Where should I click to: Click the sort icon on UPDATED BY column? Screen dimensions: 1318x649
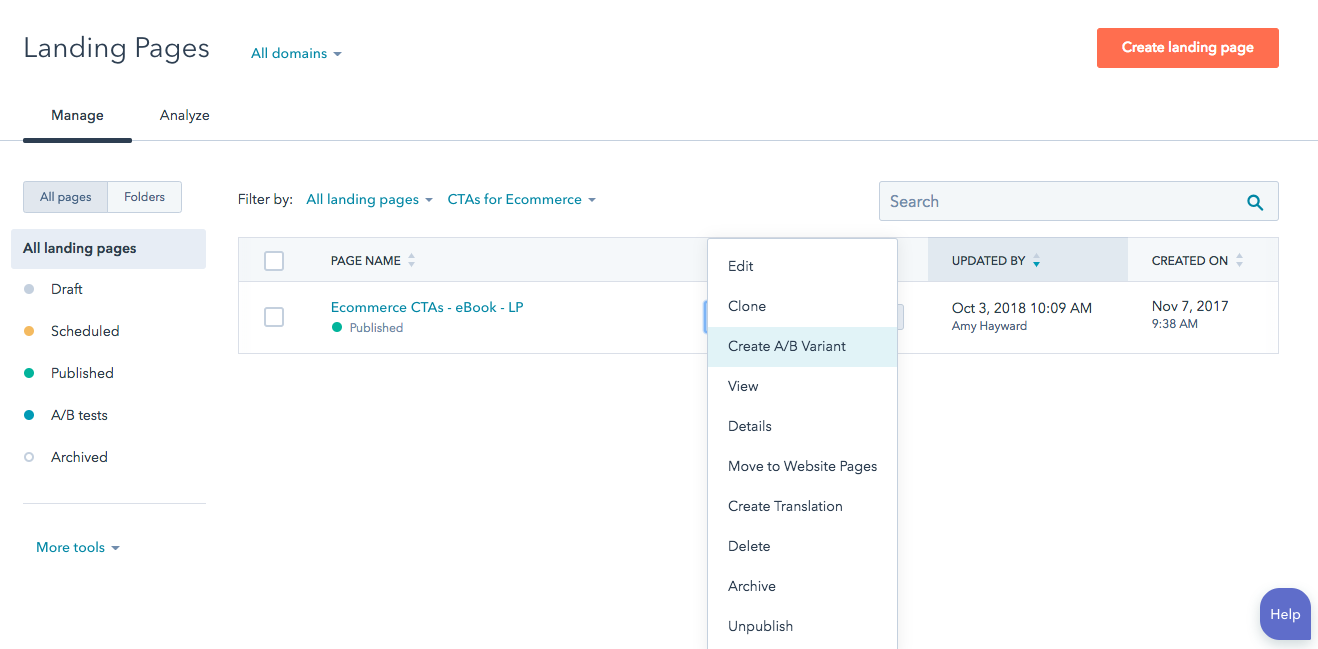click(x=1037, y=260)
